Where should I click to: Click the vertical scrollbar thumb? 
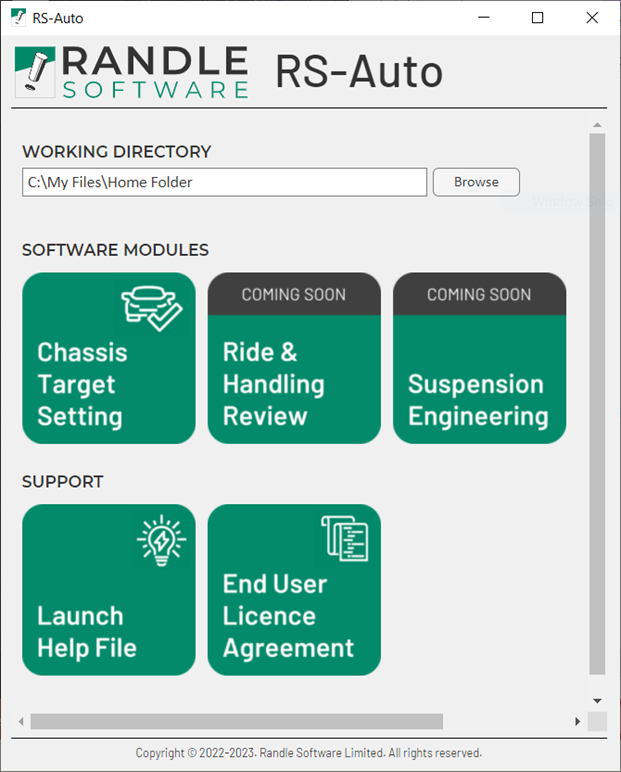[597, 400]
